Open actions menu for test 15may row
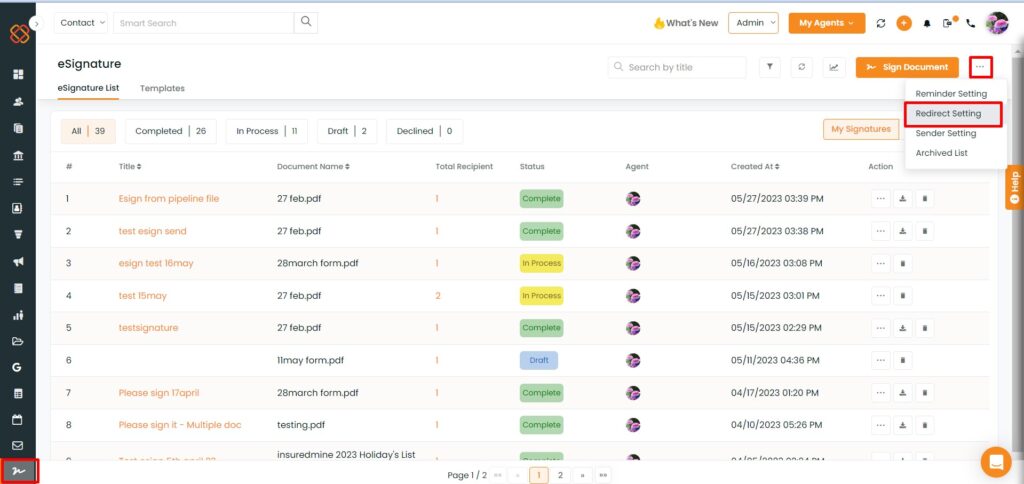1024x484 pixels. point(880,296)
